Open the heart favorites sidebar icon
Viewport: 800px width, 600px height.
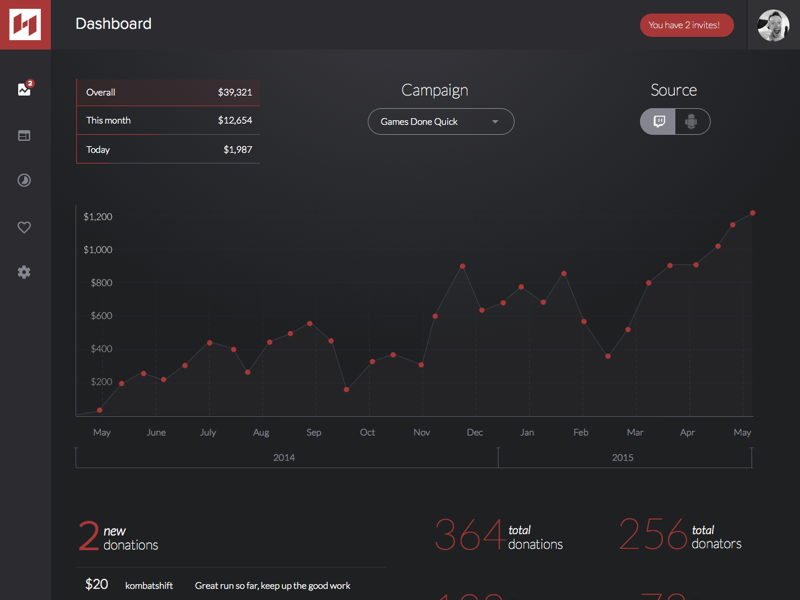point(24,227)
